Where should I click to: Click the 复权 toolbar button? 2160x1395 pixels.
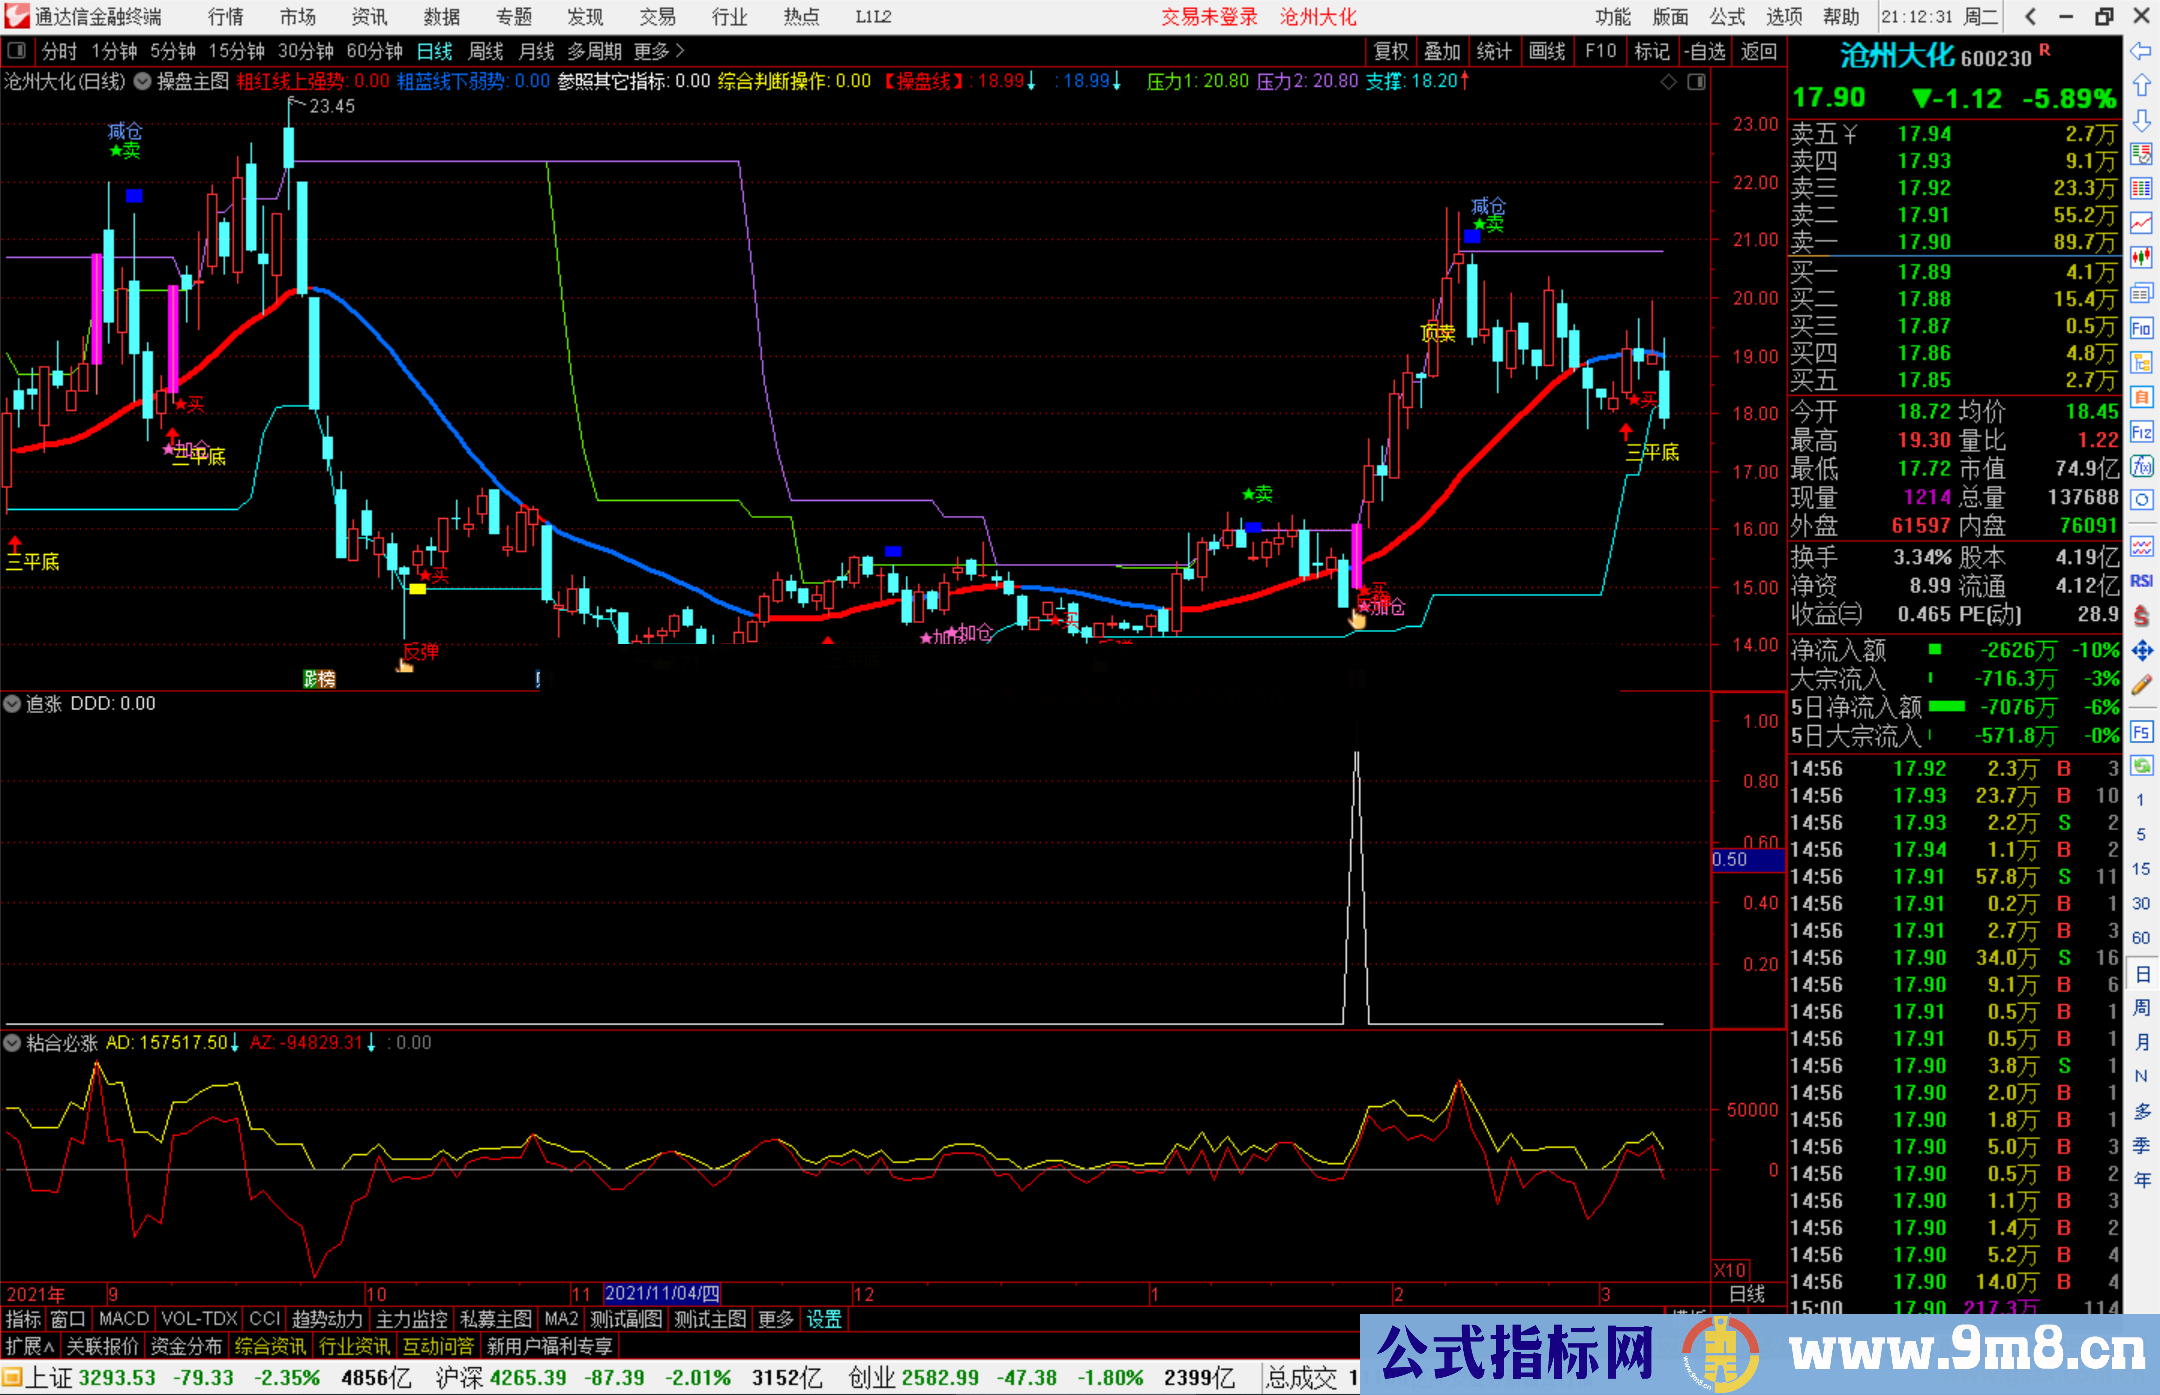tap(1390, 51)
